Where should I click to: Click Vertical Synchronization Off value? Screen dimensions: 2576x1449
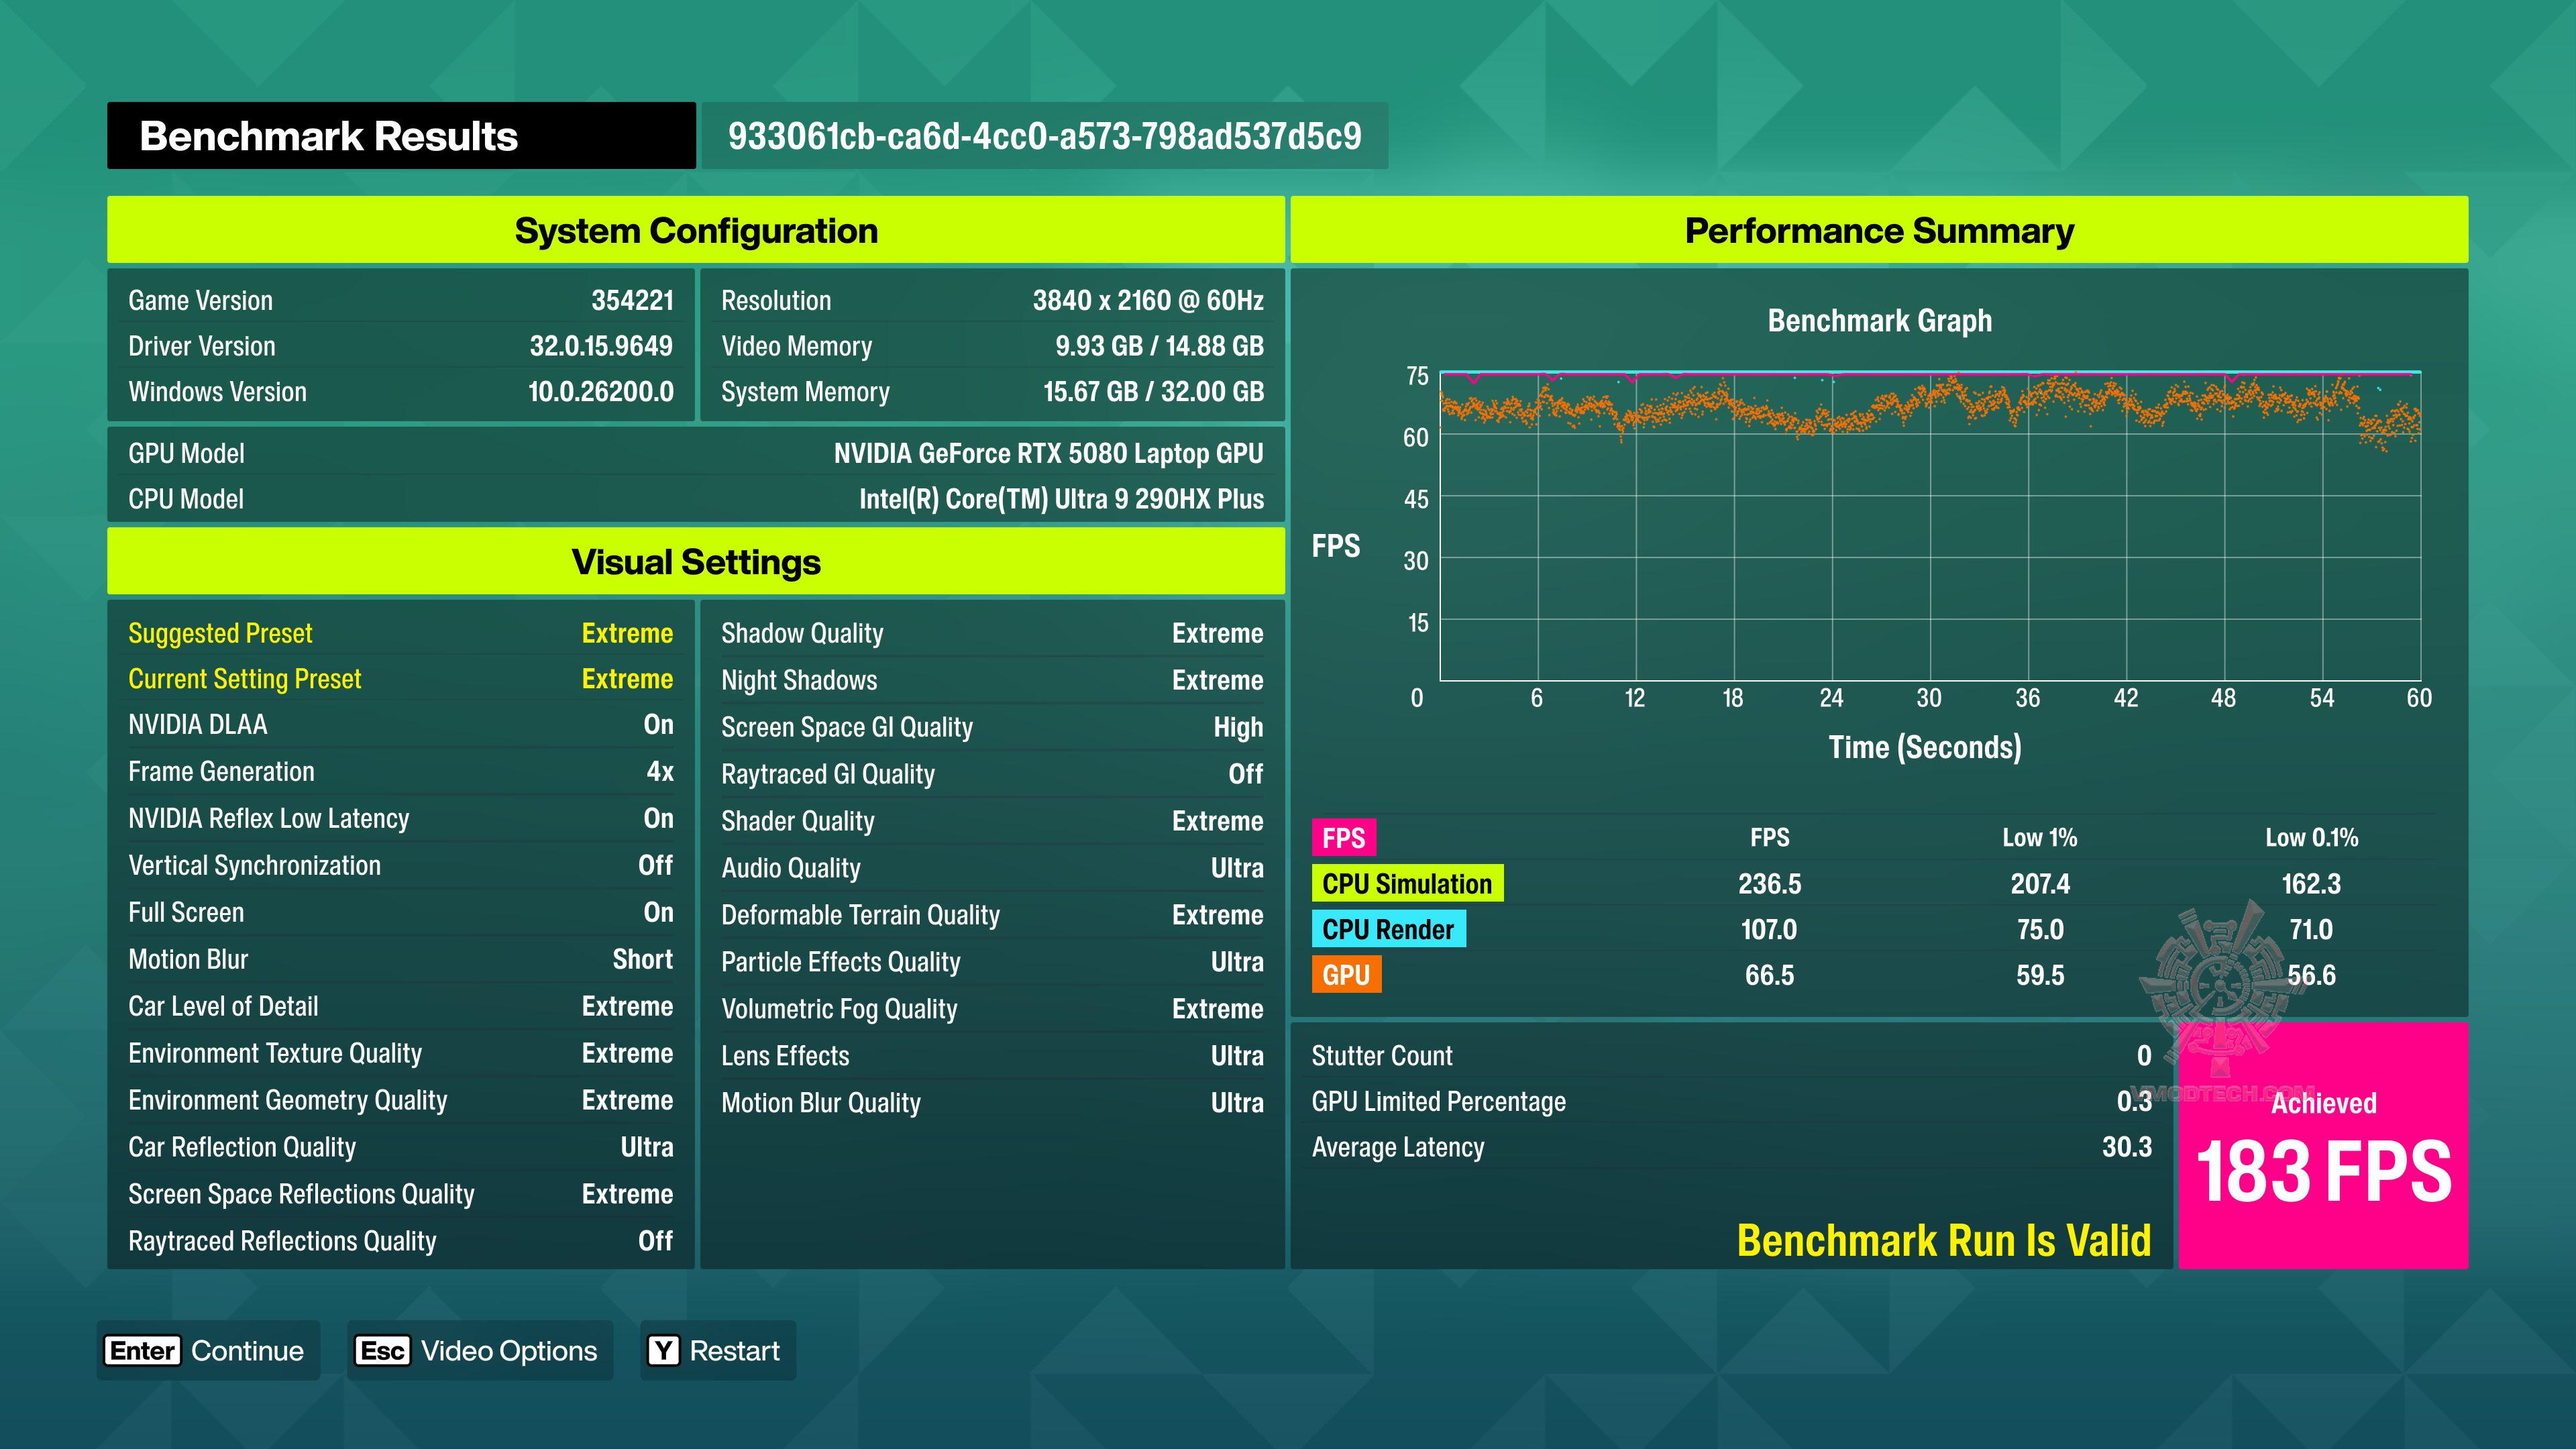click(x=655, y=866)
